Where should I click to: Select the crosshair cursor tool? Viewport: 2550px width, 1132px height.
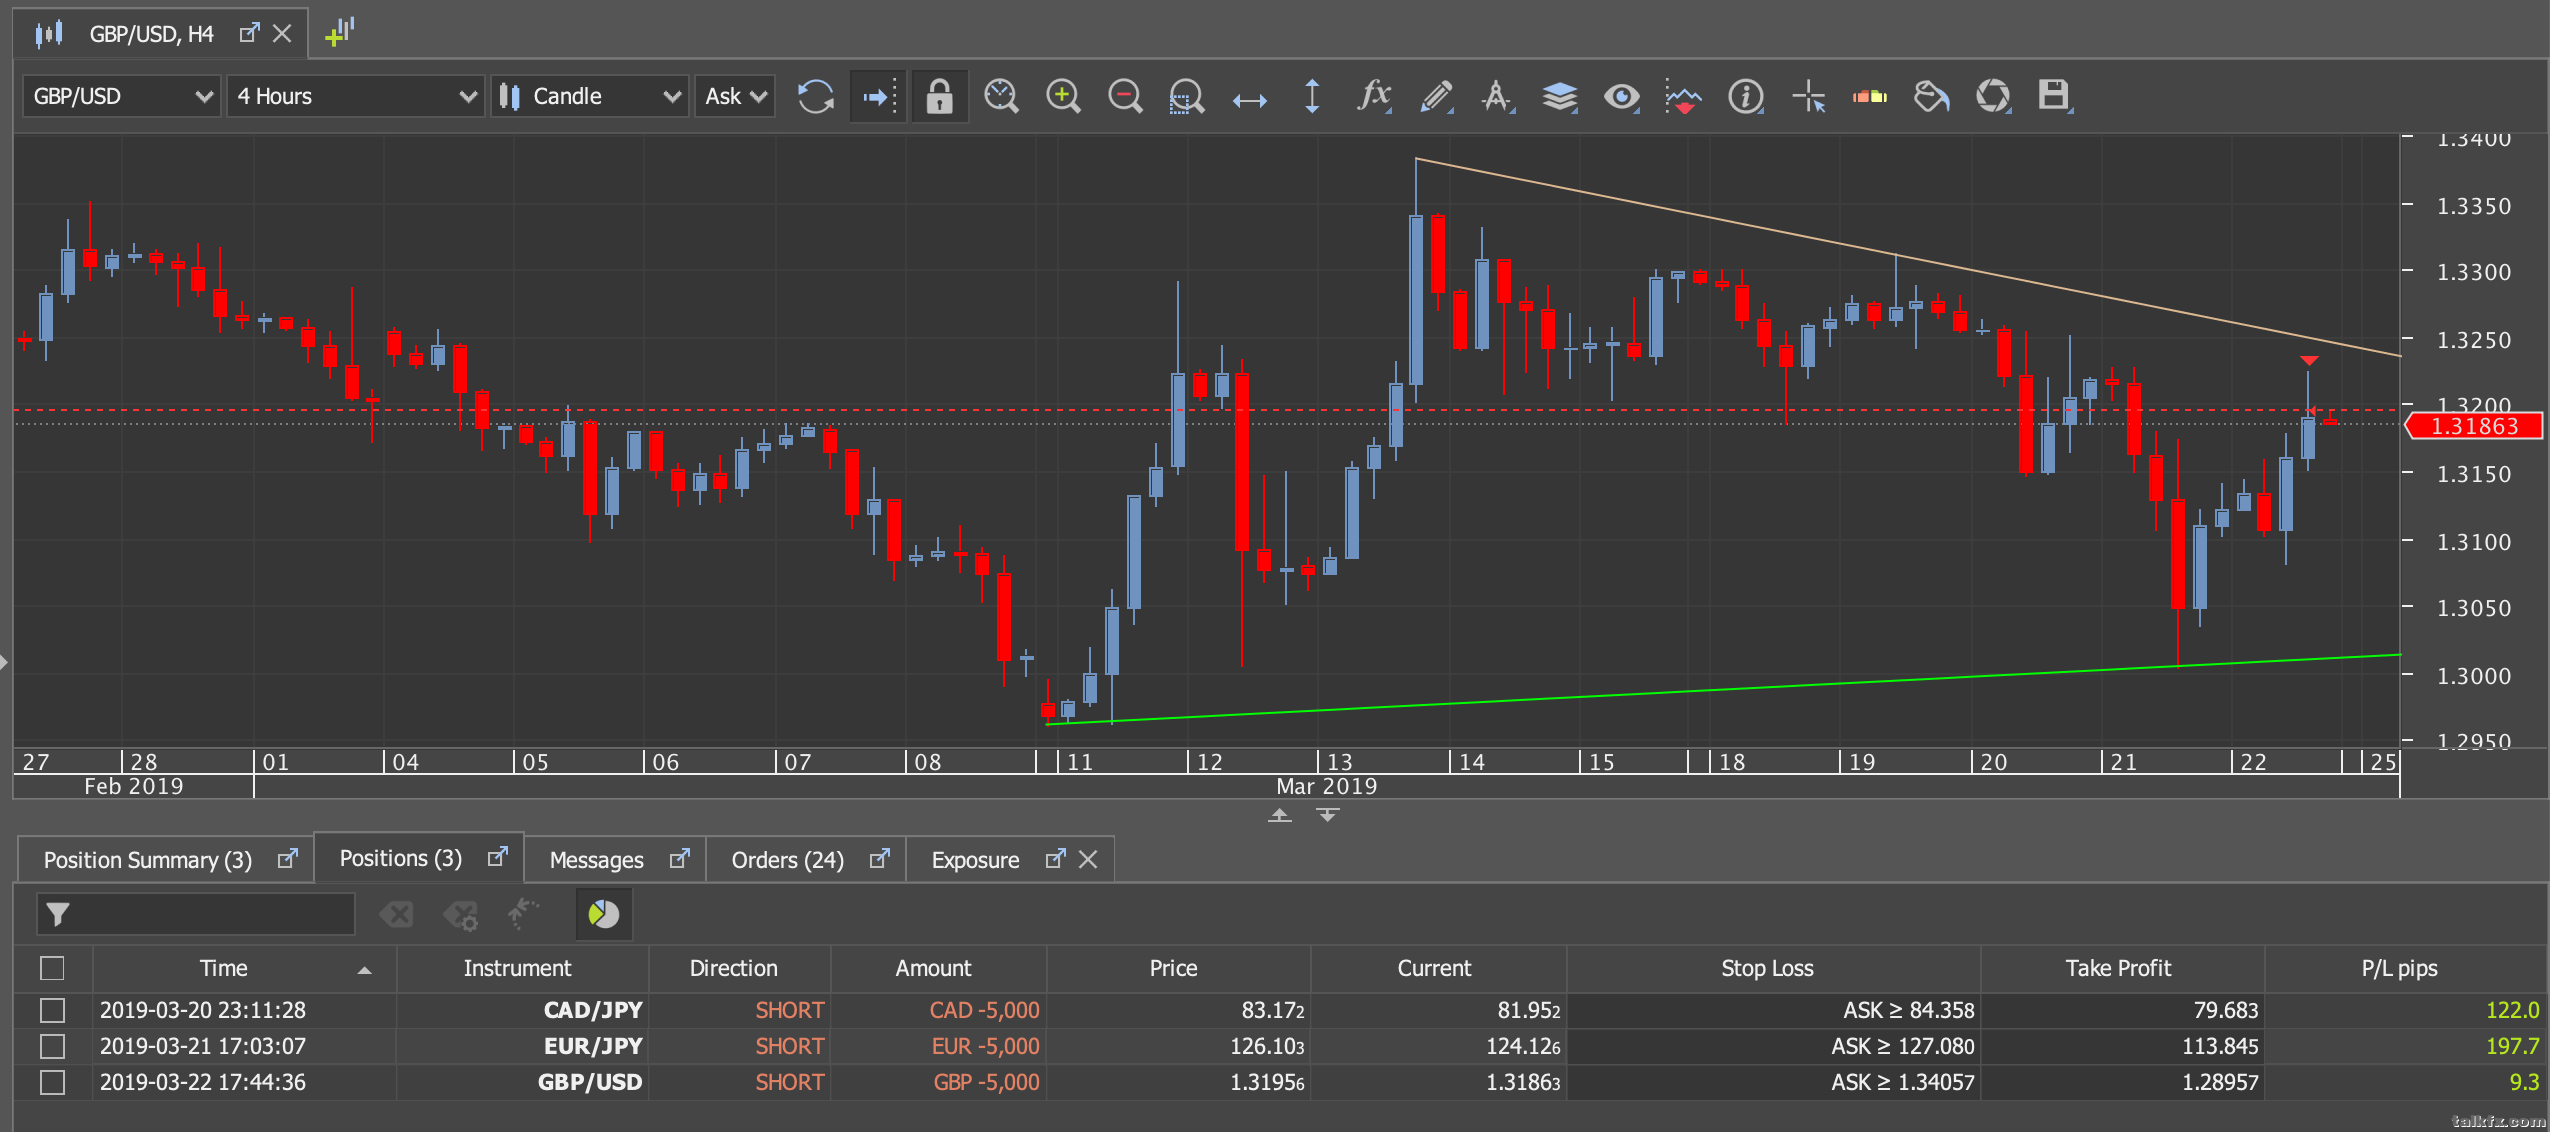pyautogui.click(x=1808, y=97)
